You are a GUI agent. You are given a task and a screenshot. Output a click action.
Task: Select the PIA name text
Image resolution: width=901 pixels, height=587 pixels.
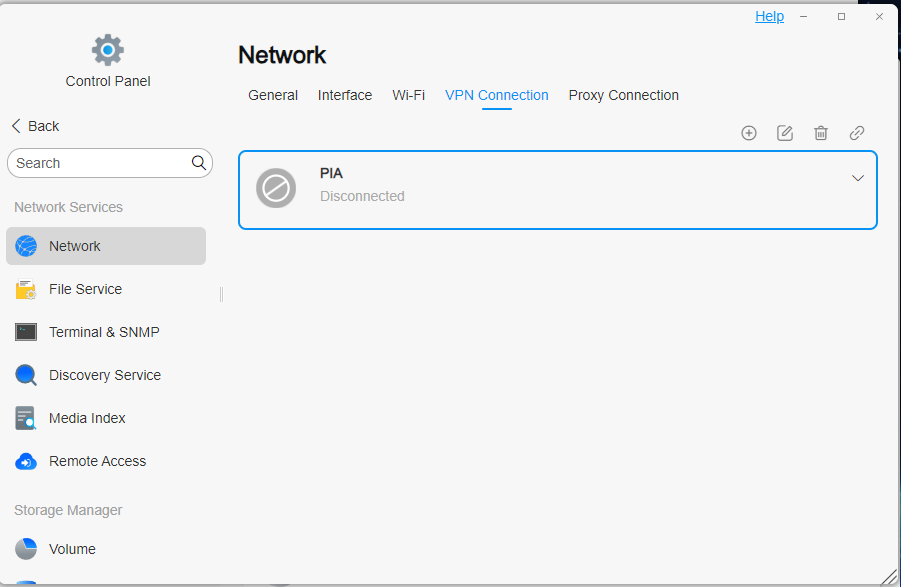tap(331, 173)
